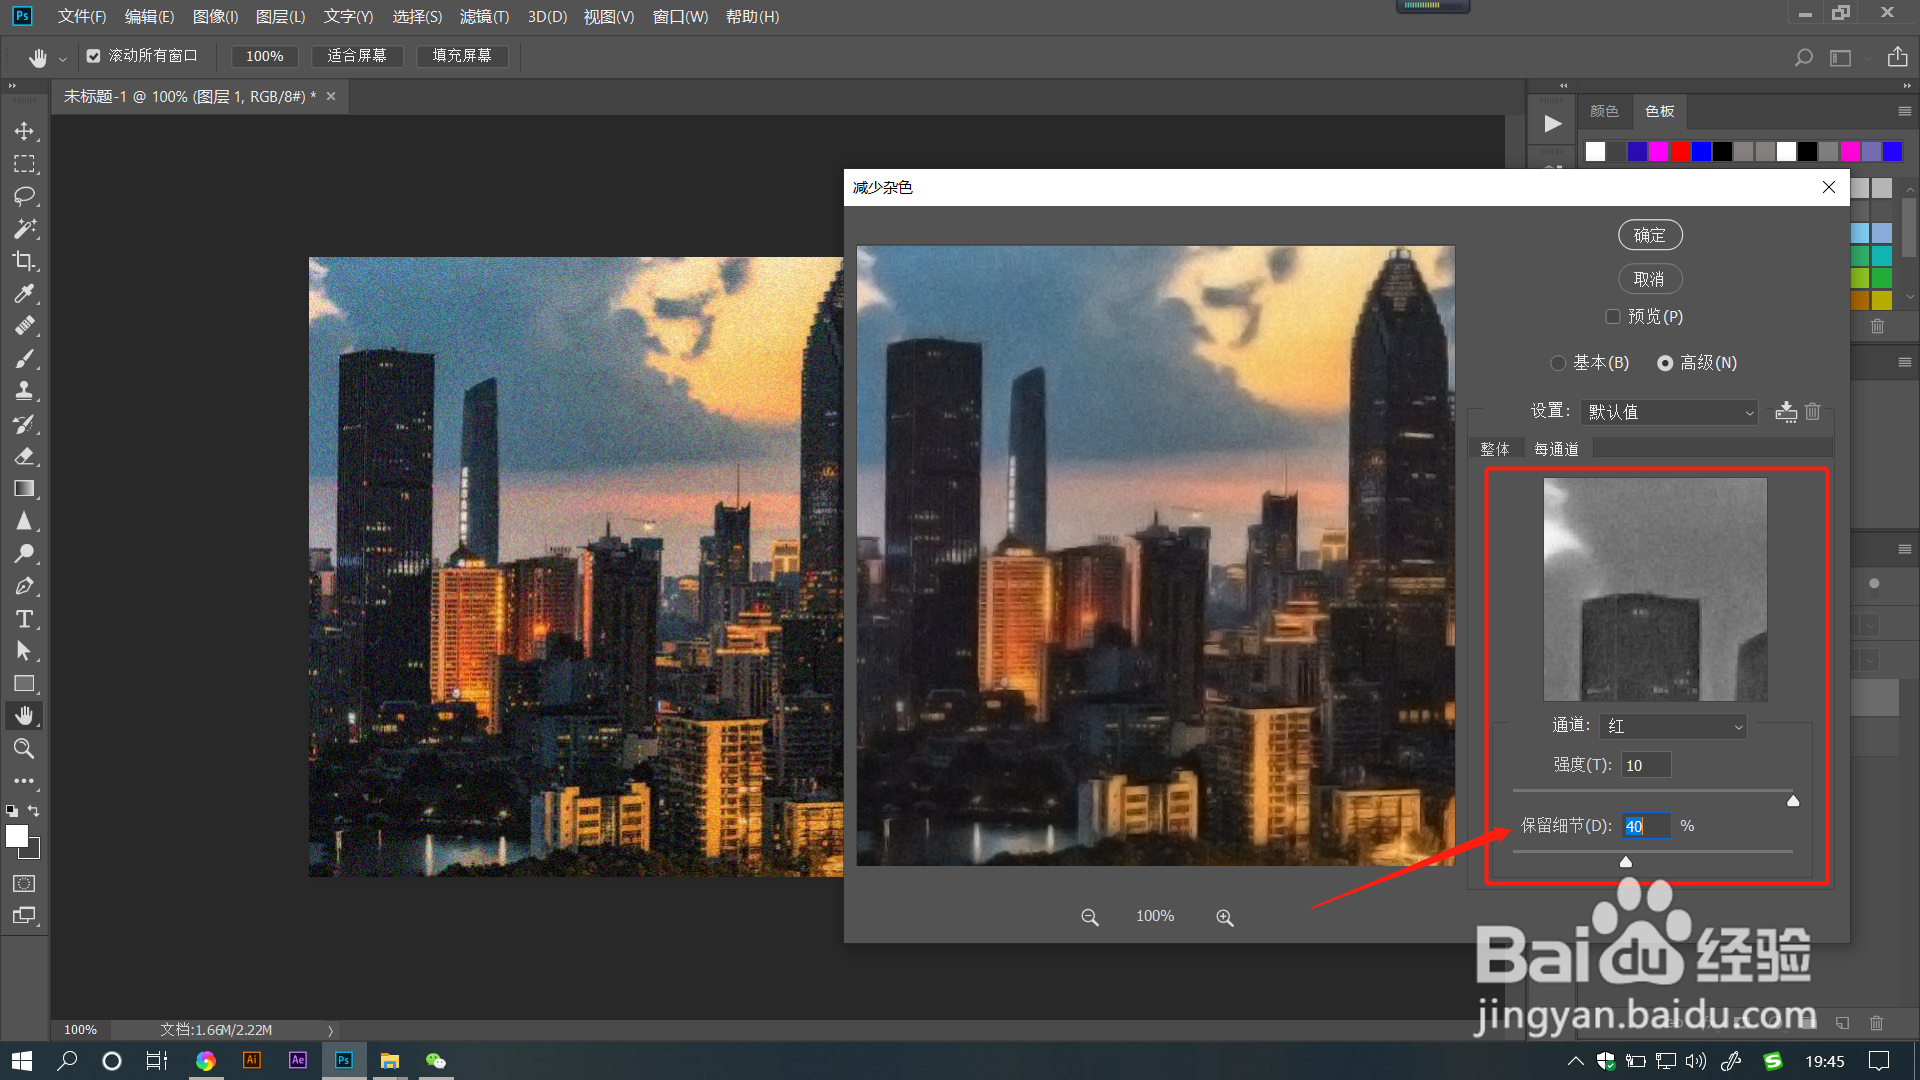Open the 滤镜(T) menu
The image size is (1920, 1080).
484,17
